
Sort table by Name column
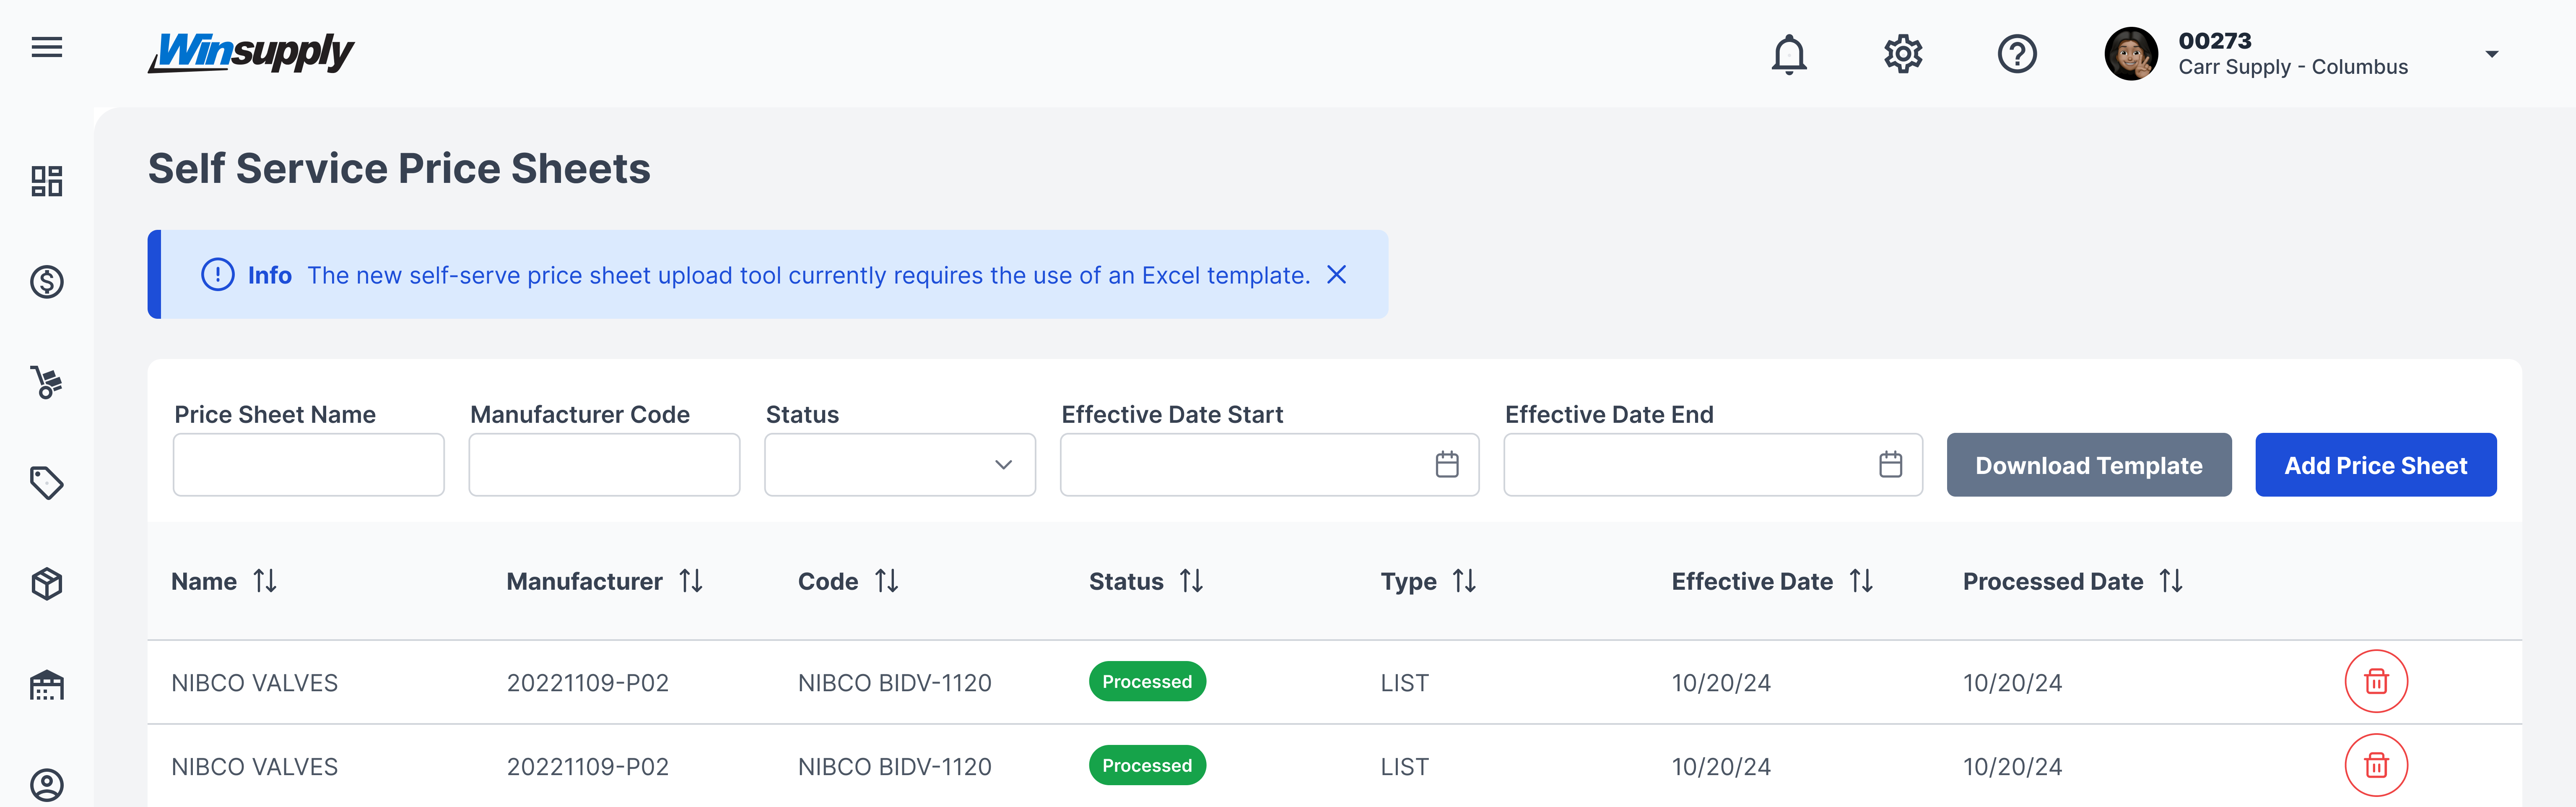coord(265,581)
